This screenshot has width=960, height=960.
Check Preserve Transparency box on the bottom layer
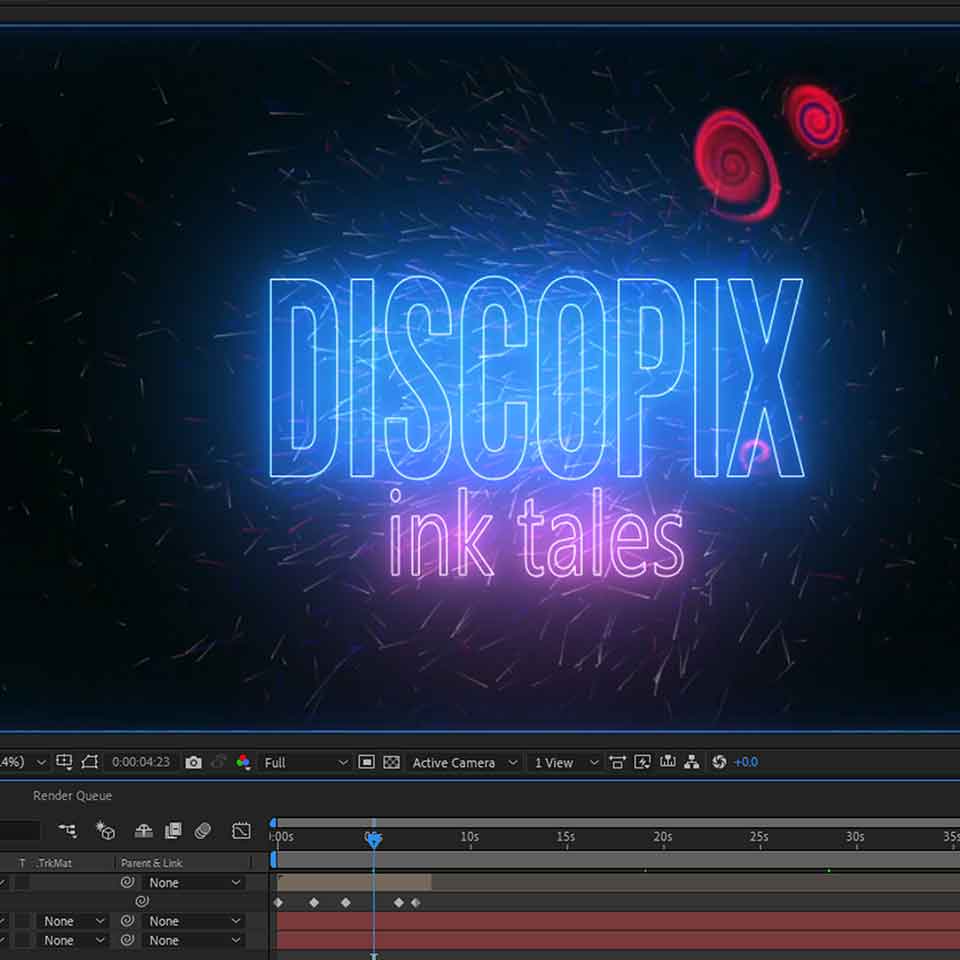pyautogui.click(x=22, y=940)
